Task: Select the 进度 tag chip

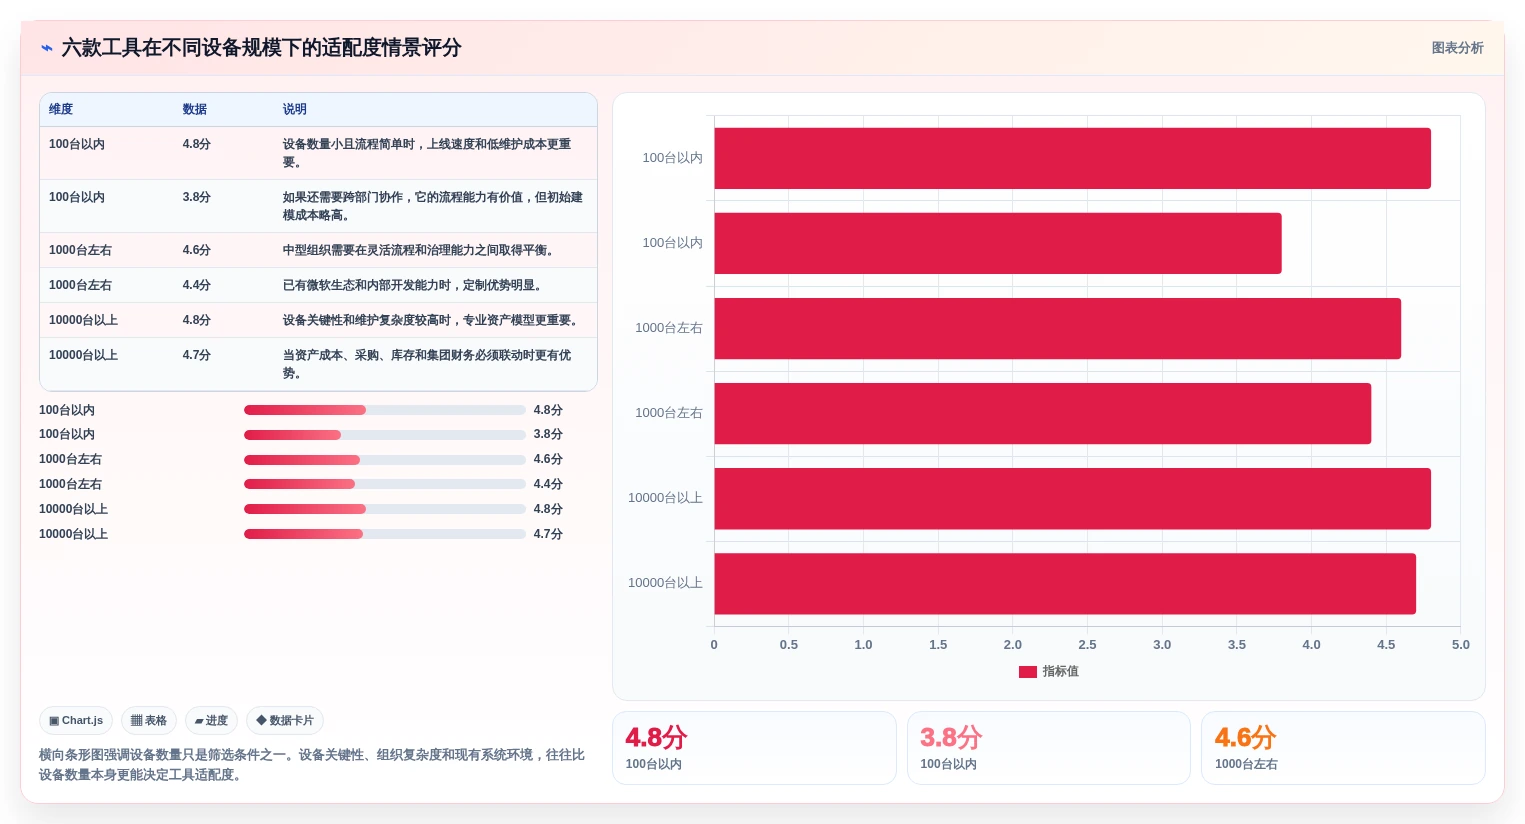Action: coord(211,720)
